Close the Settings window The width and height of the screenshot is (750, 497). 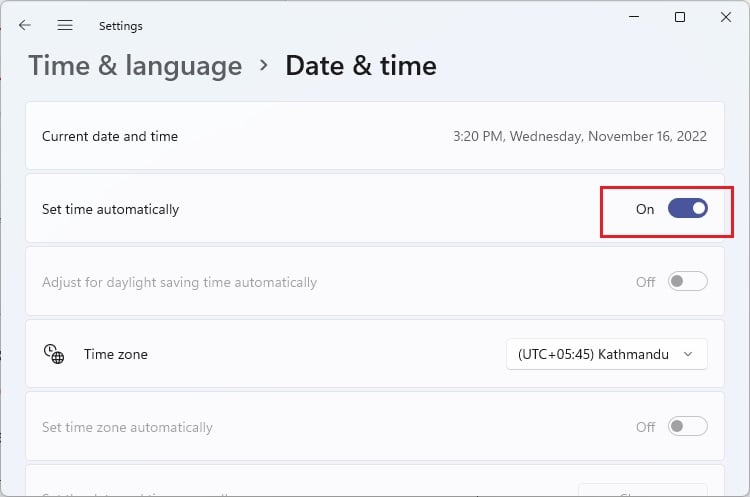pyautogui.click(x=726, y=17)
